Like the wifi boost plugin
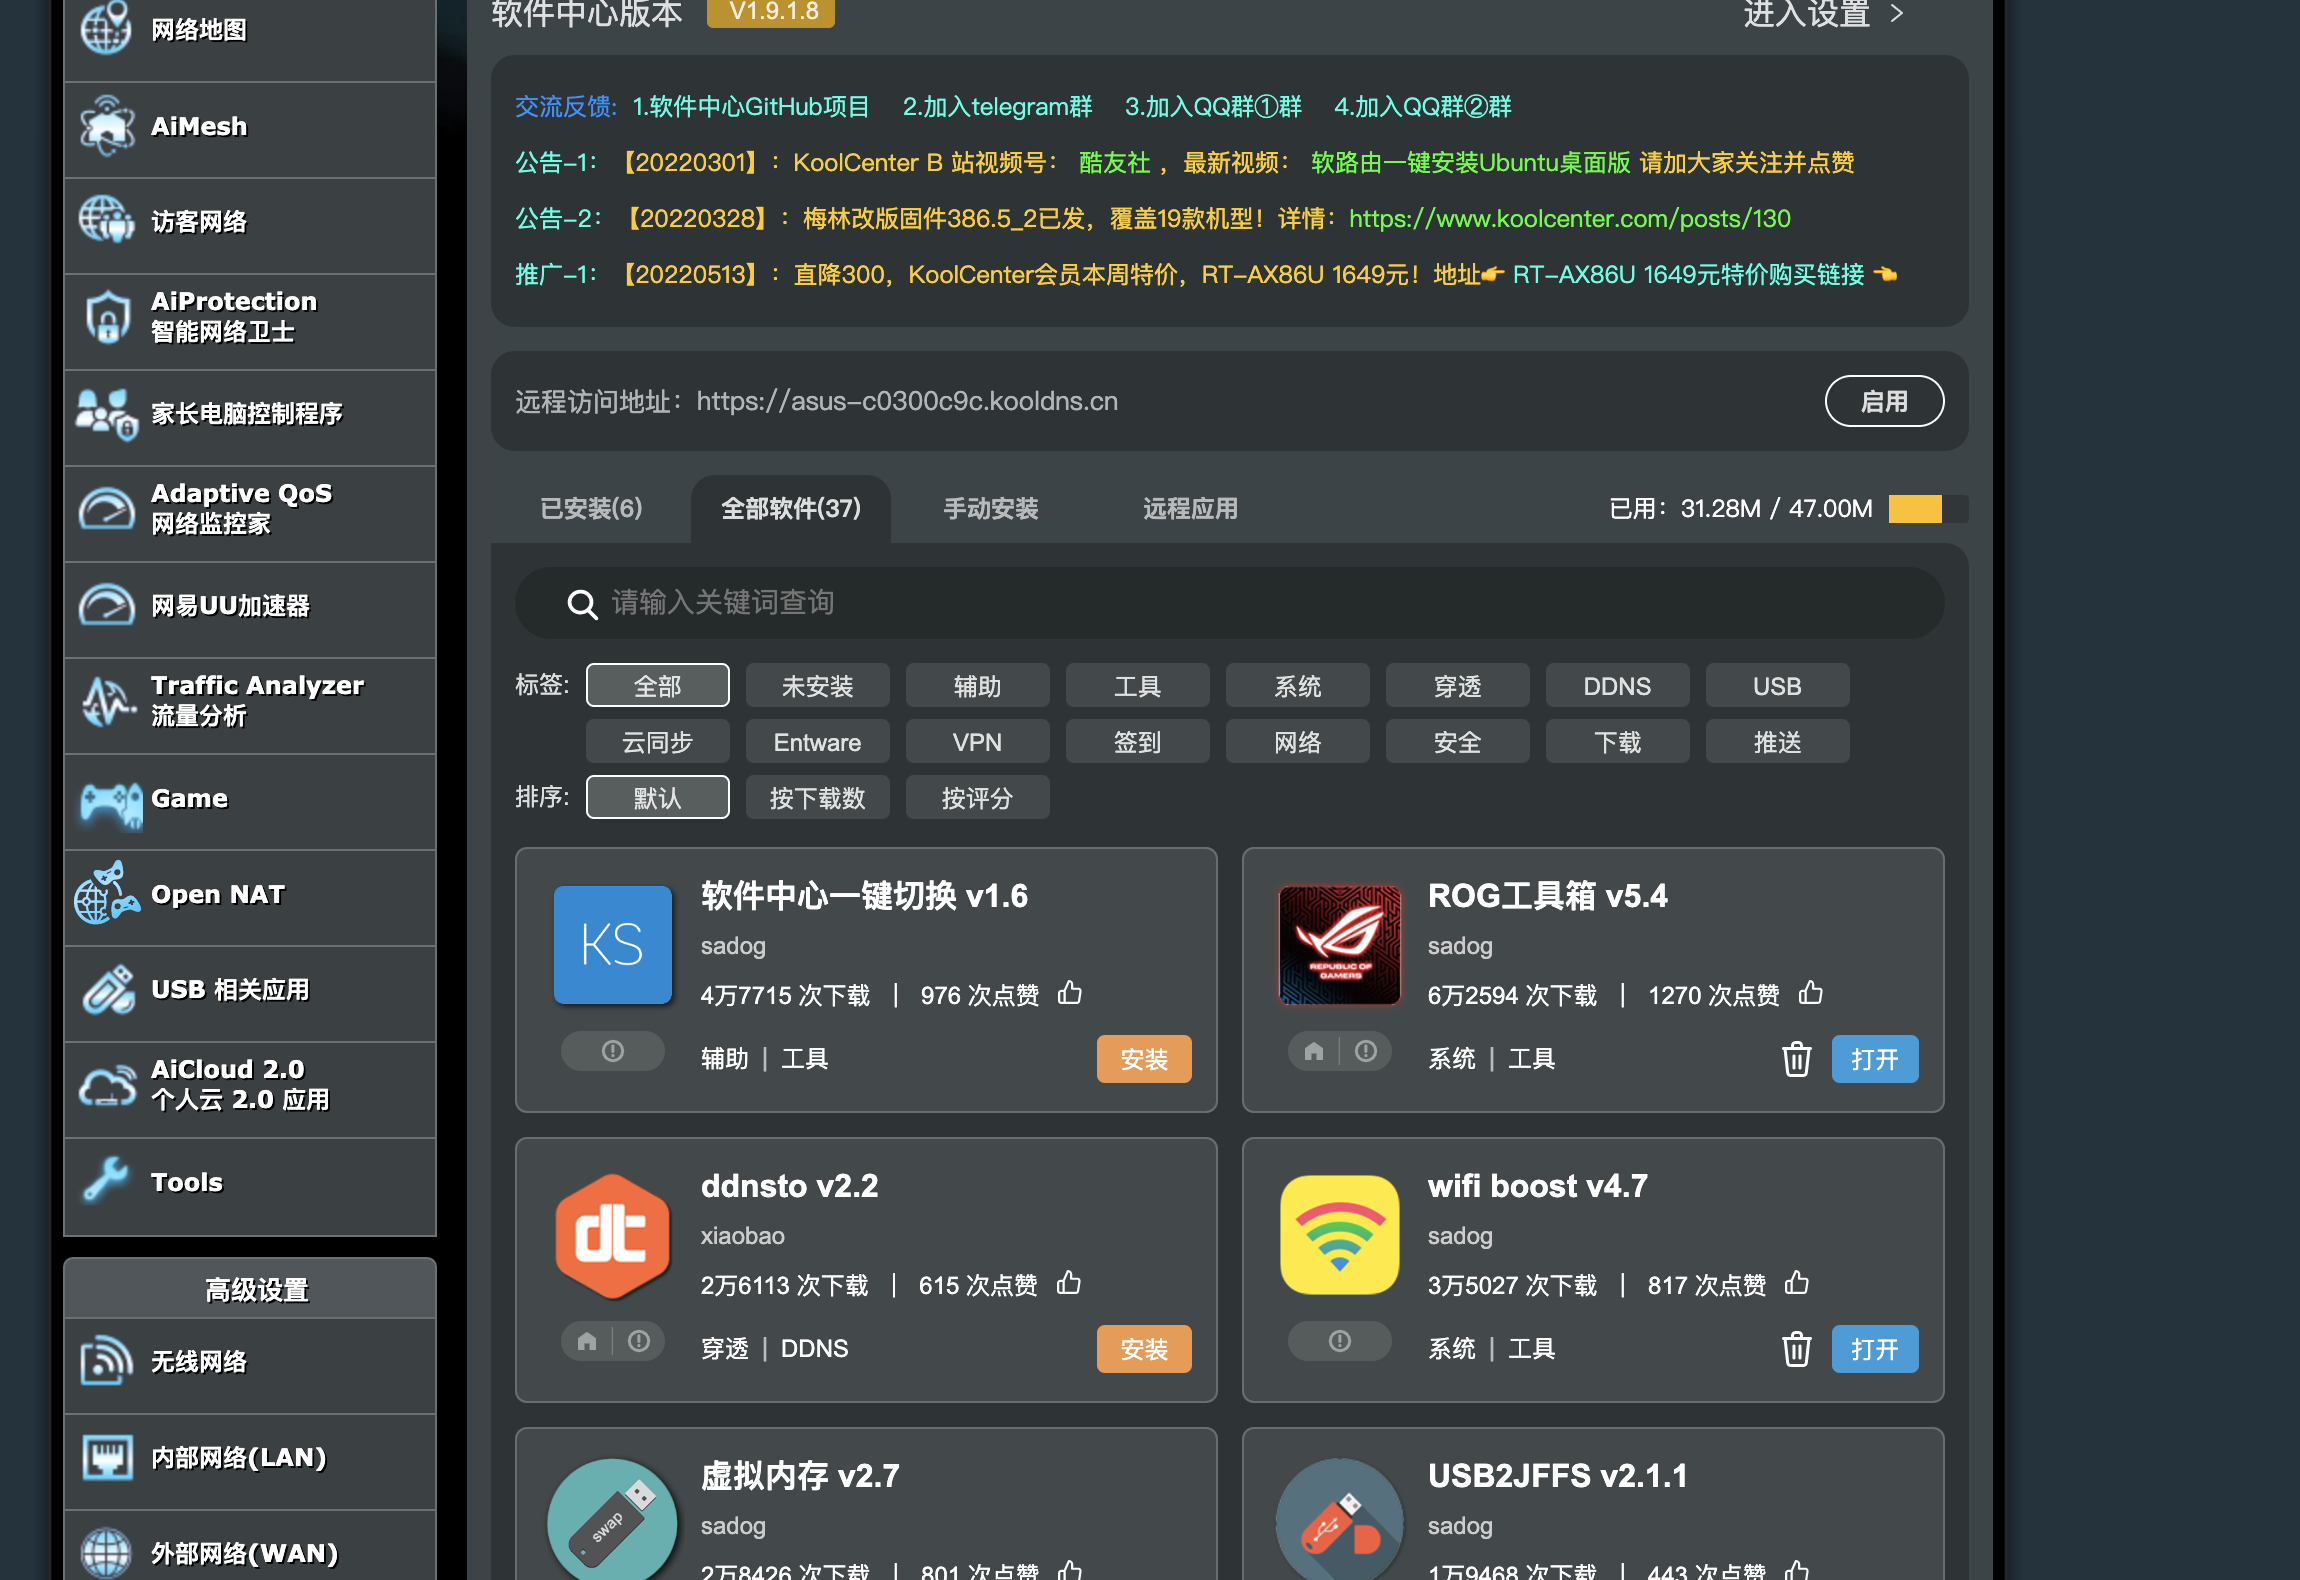Viewport: 2300px width, 1580px height. tap(1795, 1284)
